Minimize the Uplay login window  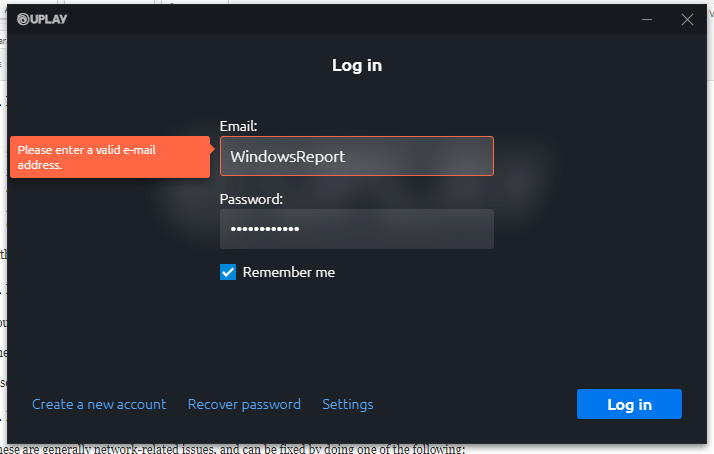coord(647,20)
